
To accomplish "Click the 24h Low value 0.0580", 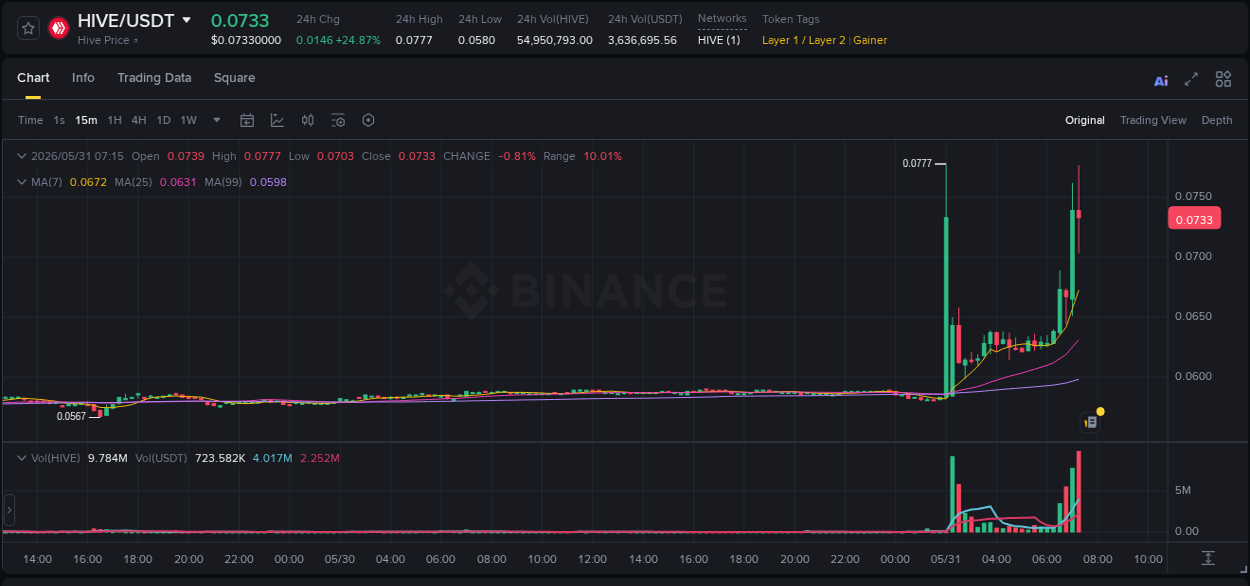I will click(x=476, y=40).
